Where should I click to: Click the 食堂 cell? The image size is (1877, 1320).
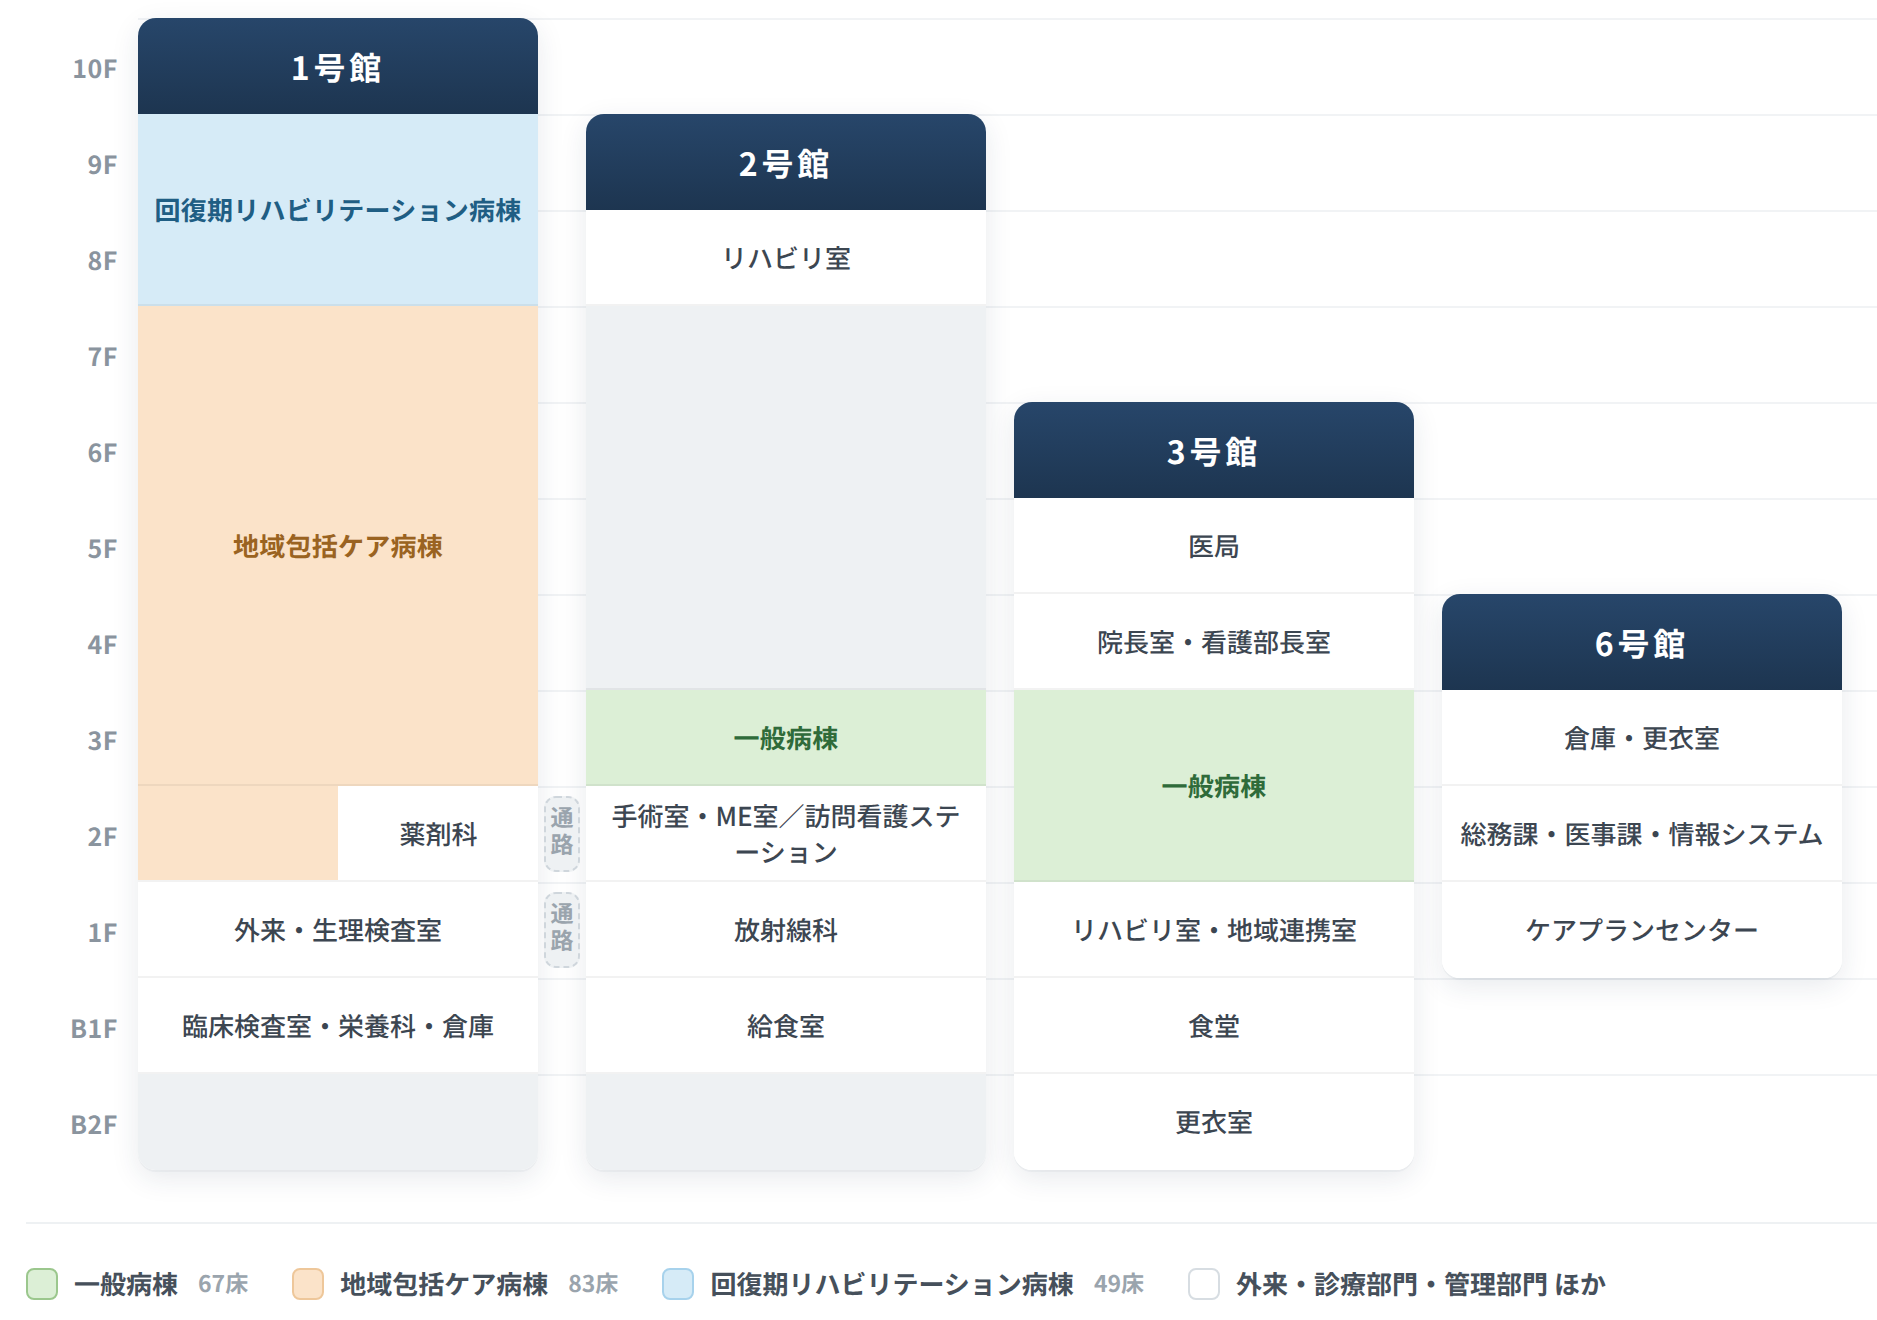tap(1214, 1026)
